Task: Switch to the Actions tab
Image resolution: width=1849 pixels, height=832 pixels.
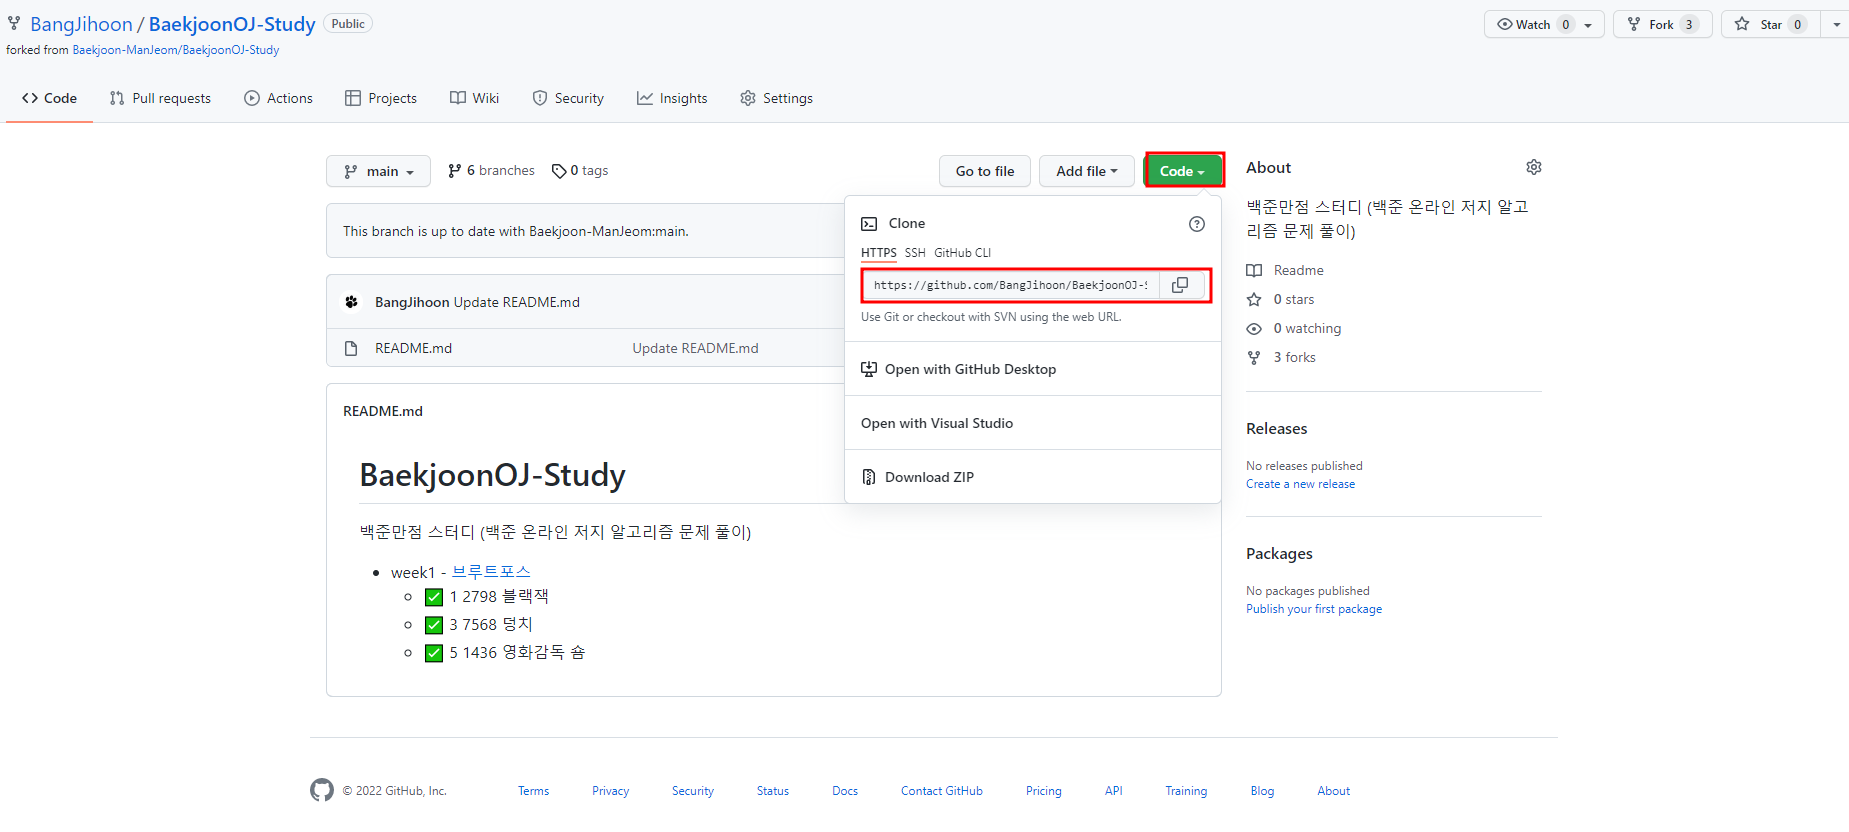Action: pos(278,98)
